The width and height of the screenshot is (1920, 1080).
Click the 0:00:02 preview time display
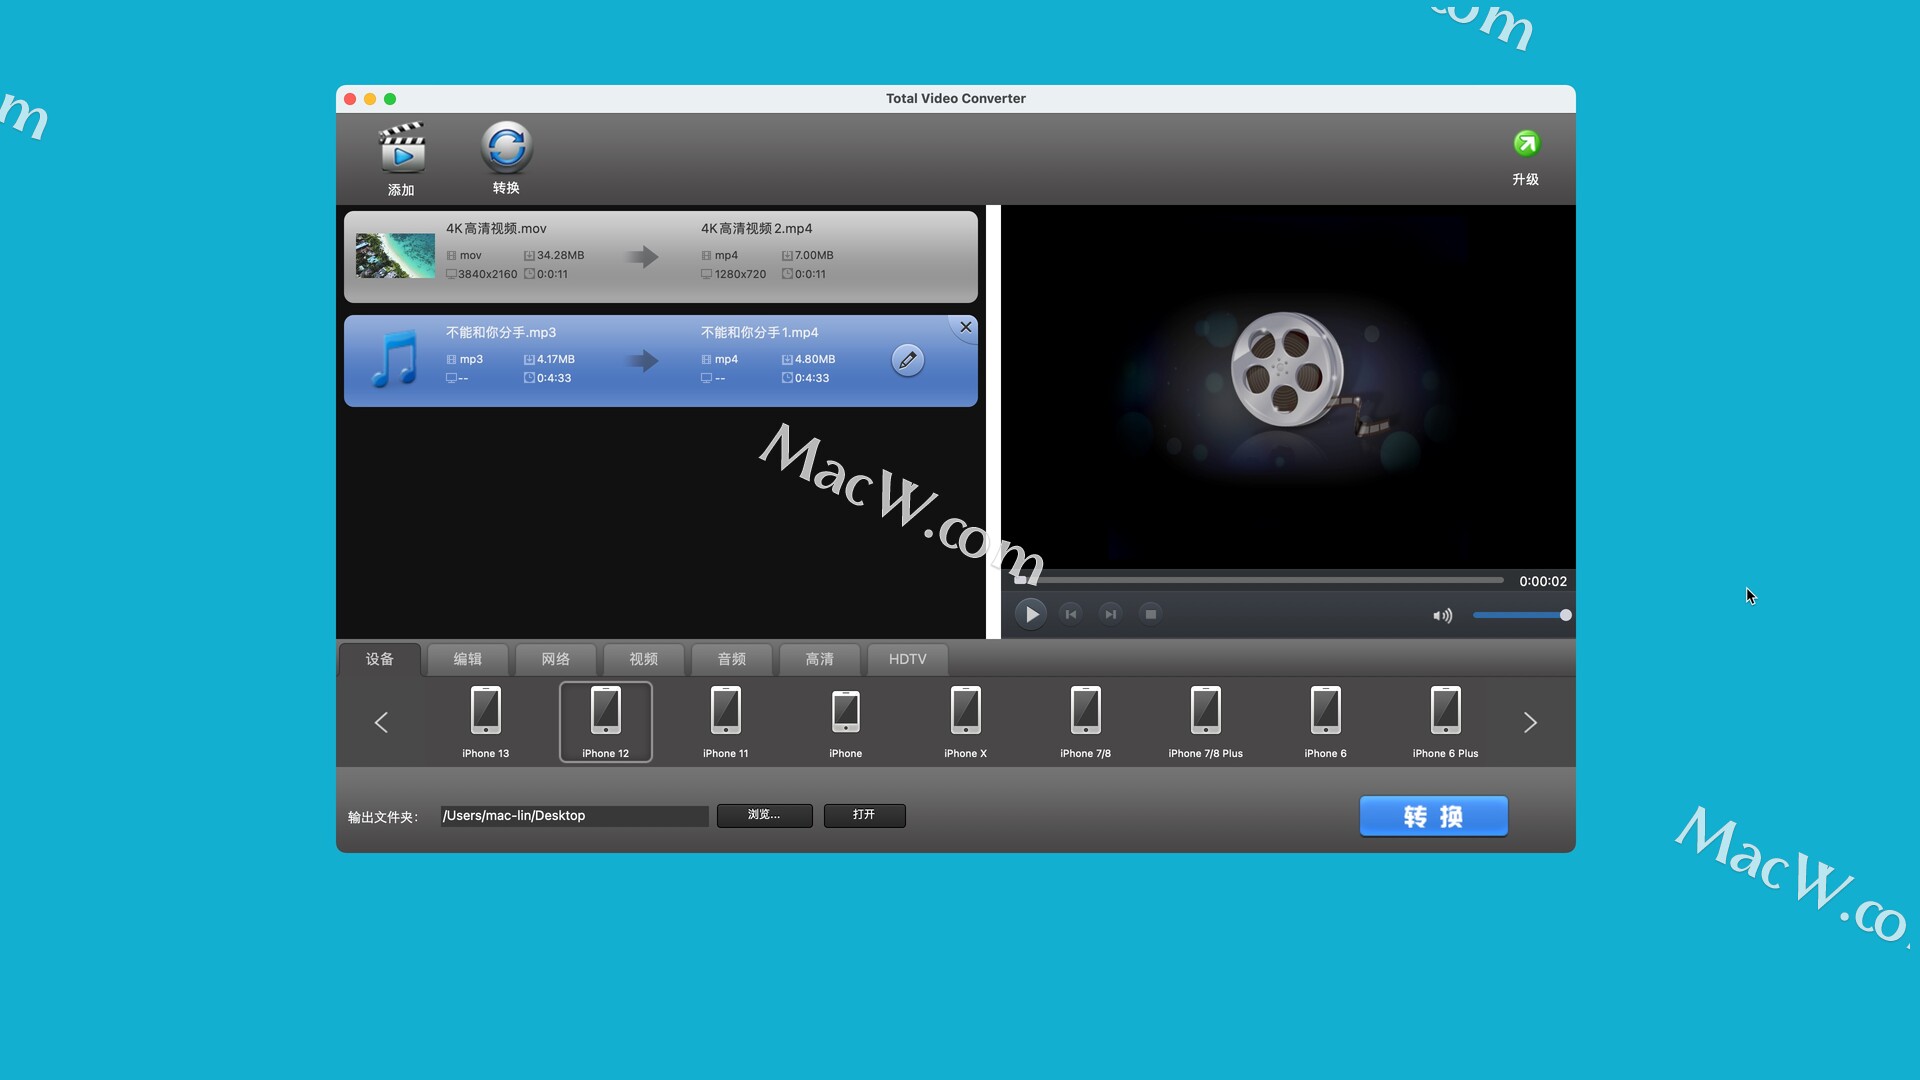tap(1543, 581)
